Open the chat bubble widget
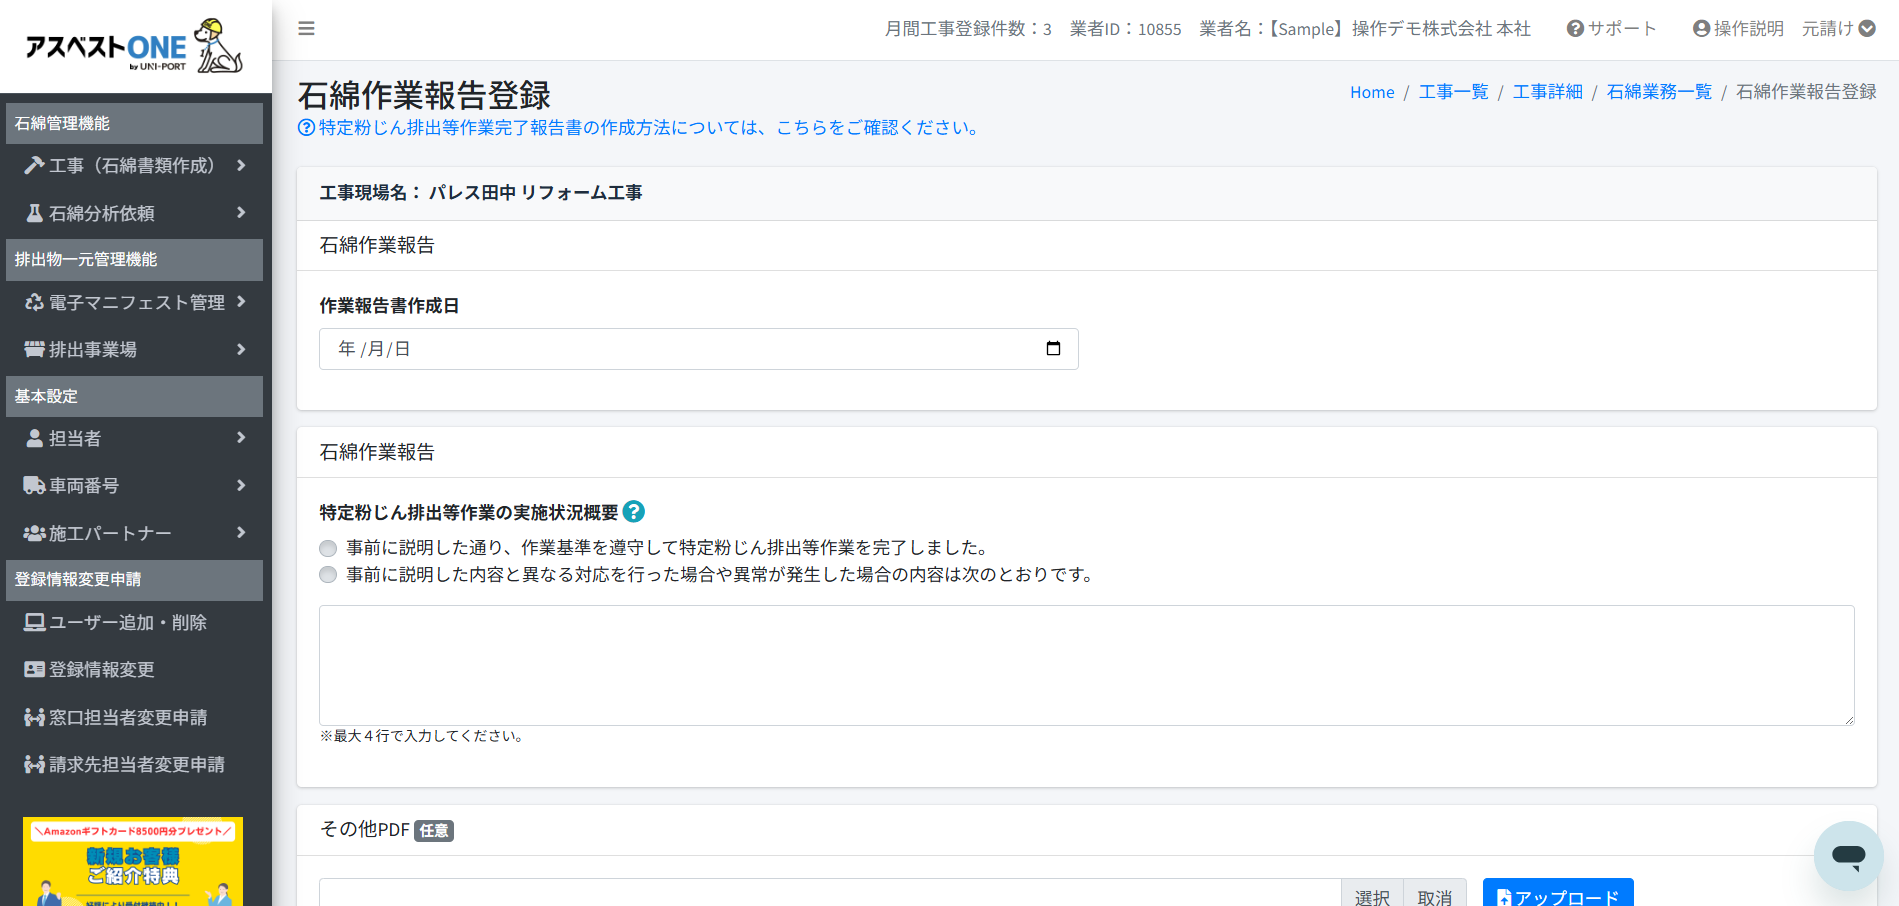1899x906 pixels. (x=1847, y=855)
